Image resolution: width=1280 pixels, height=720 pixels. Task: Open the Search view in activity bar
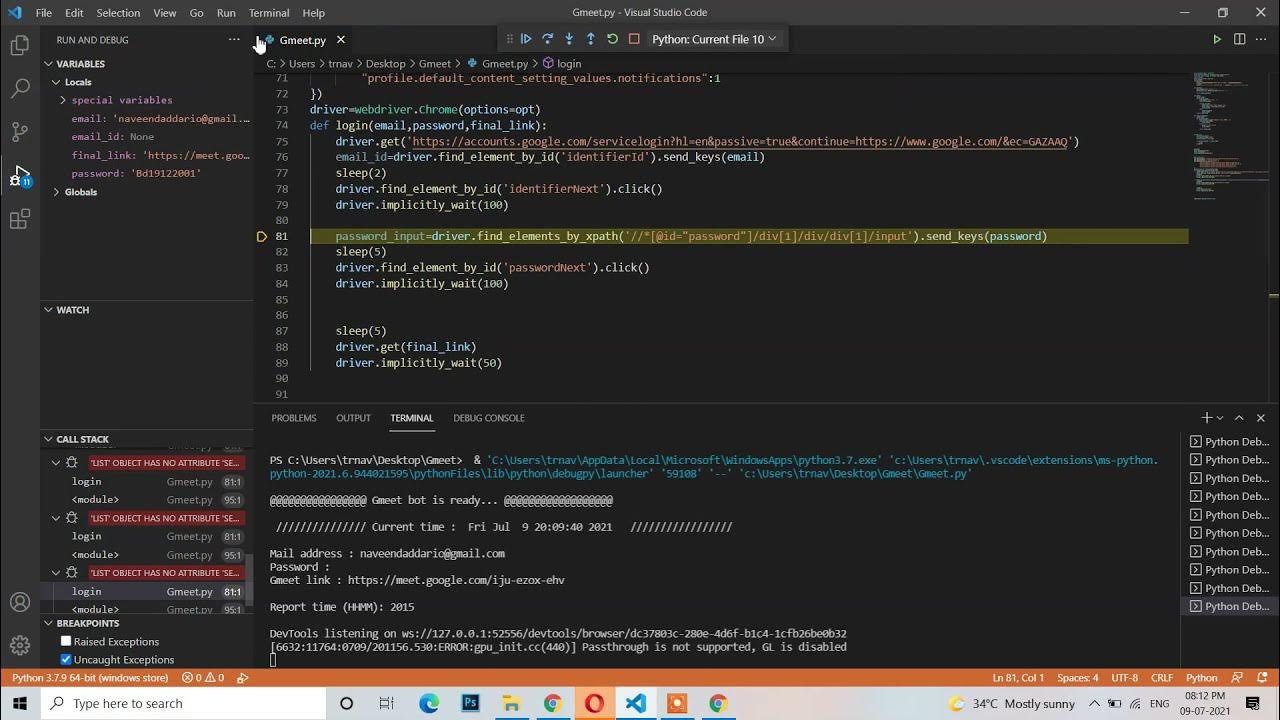coord(19,88)
